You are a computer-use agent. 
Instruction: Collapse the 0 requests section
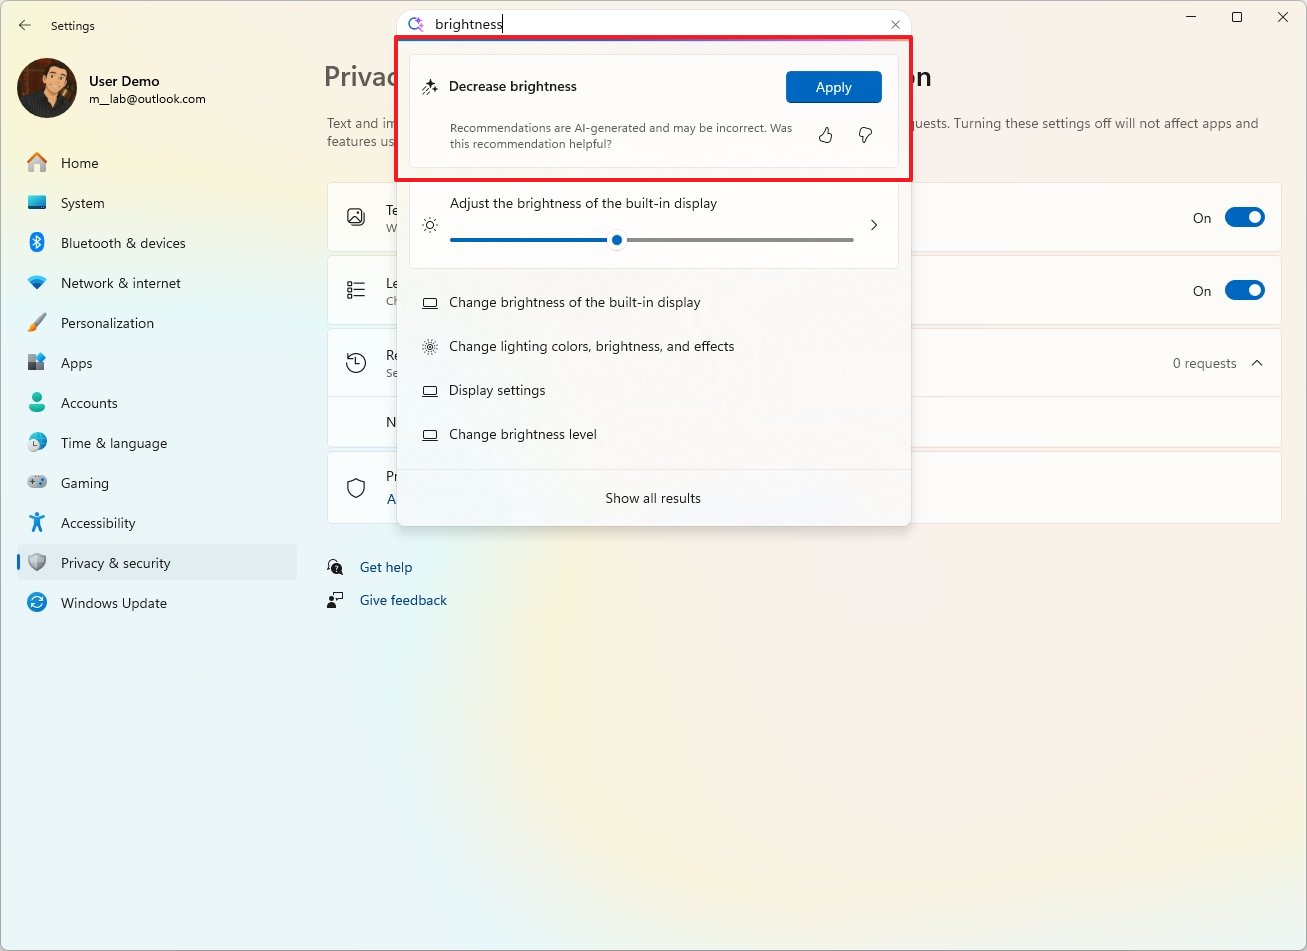click(x=1257, y=362)
